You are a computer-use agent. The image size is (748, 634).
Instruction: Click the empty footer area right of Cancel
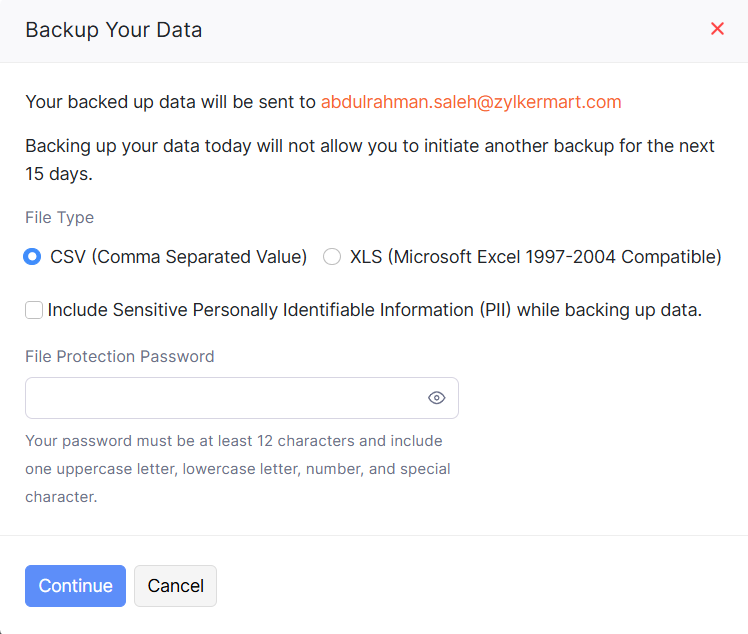coord(480,586)
